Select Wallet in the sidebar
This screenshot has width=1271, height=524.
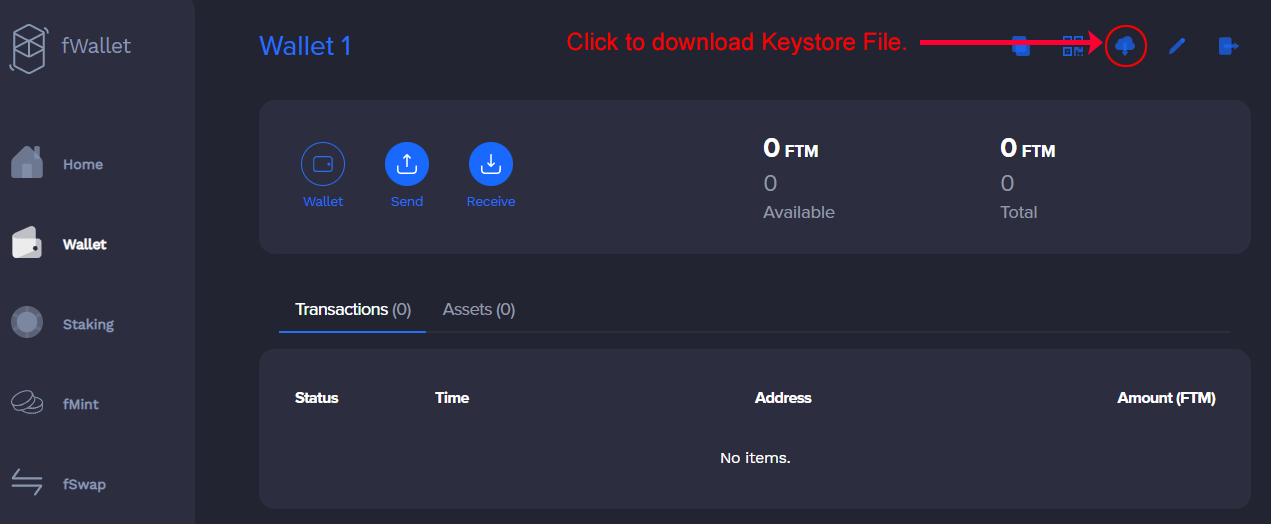(x=59, y=244)
